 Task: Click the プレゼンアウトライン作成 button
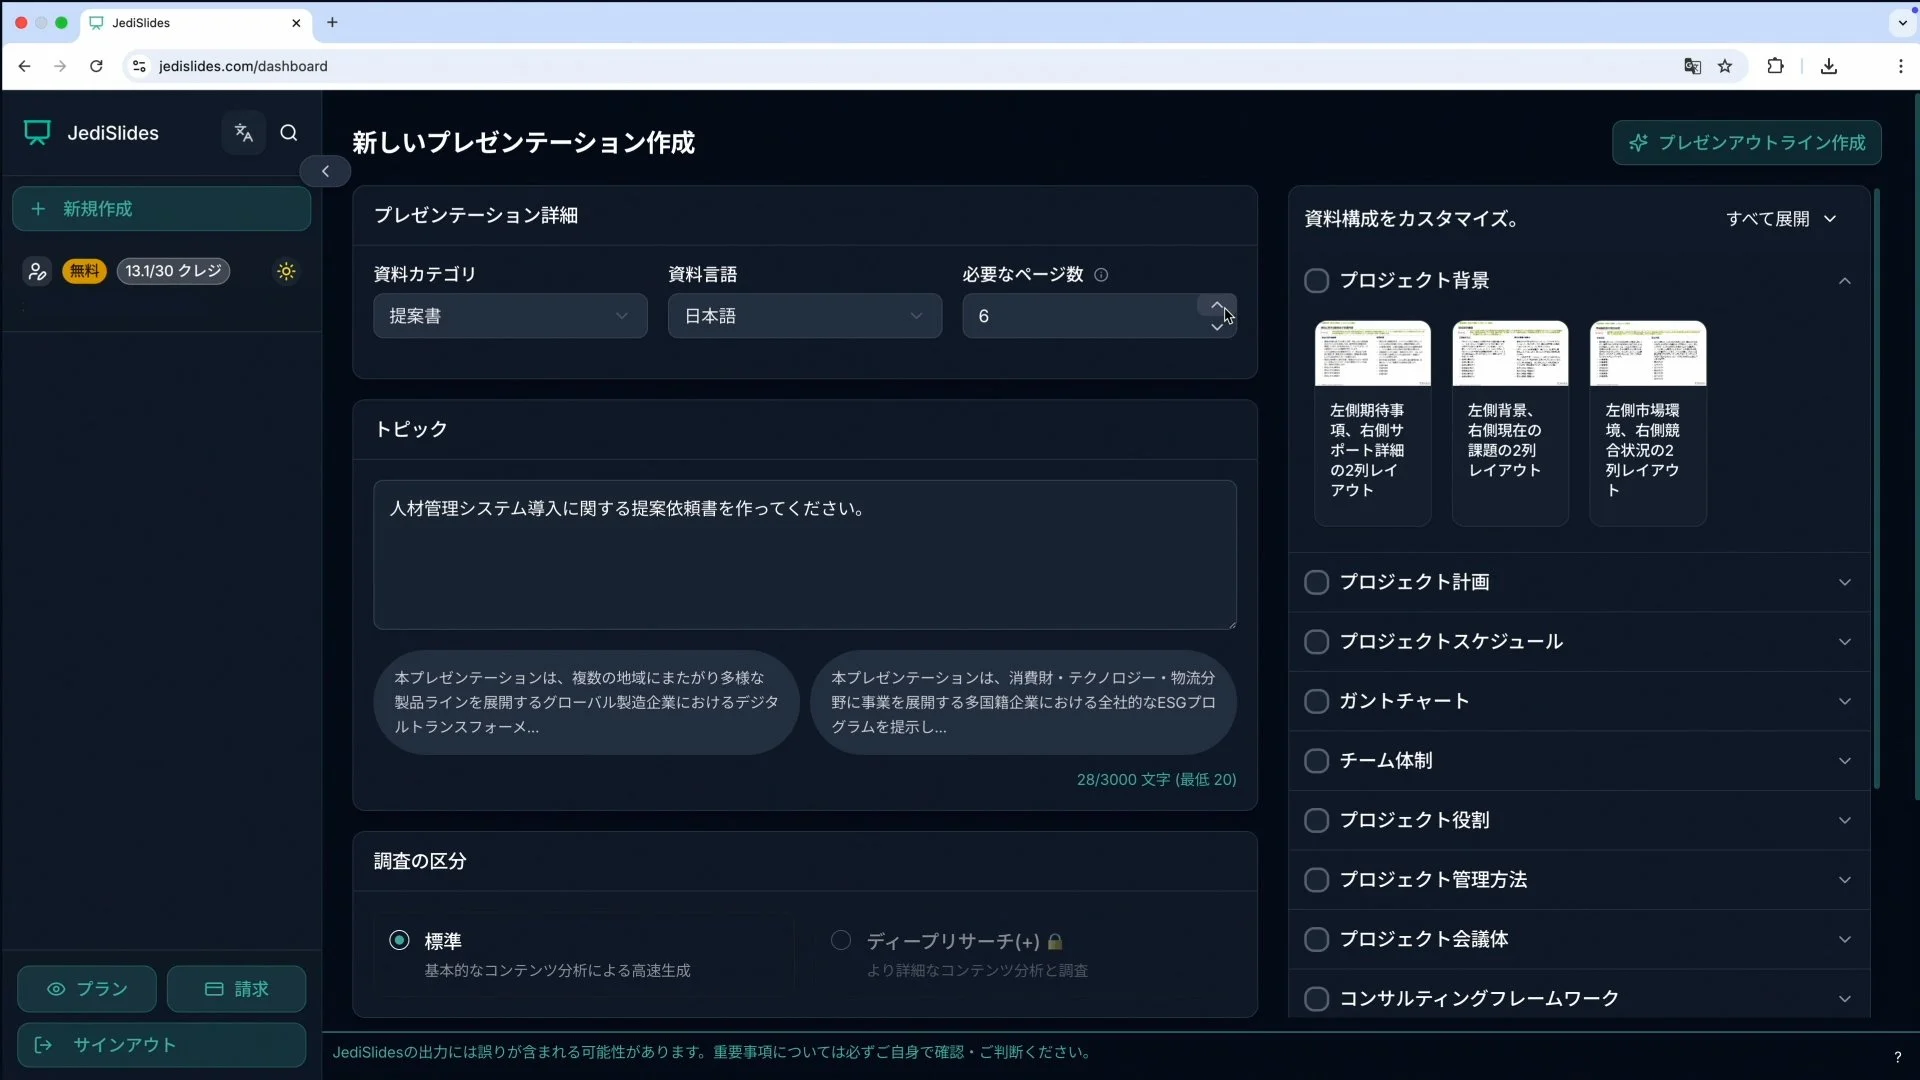pos(1746,143)
